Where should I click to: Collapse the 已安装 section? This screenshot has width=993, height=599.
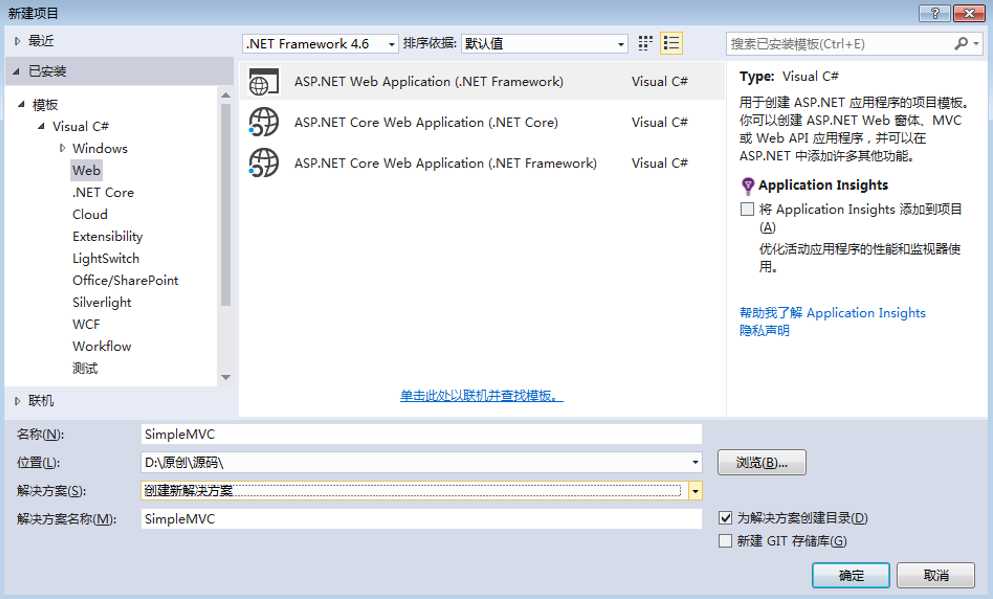click(16, 72)
